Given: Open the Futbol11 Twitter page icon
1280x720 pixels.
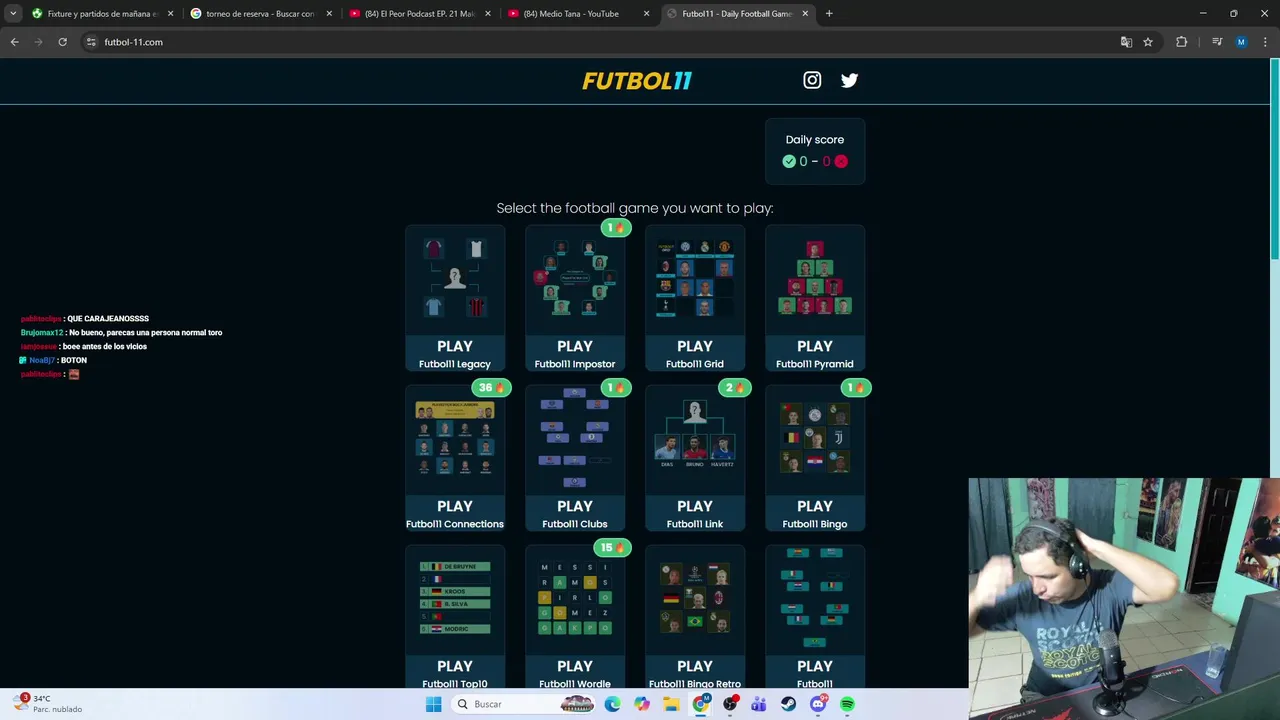Looking at the screenshot, I should pyautogui.click(x=849, y=80).
